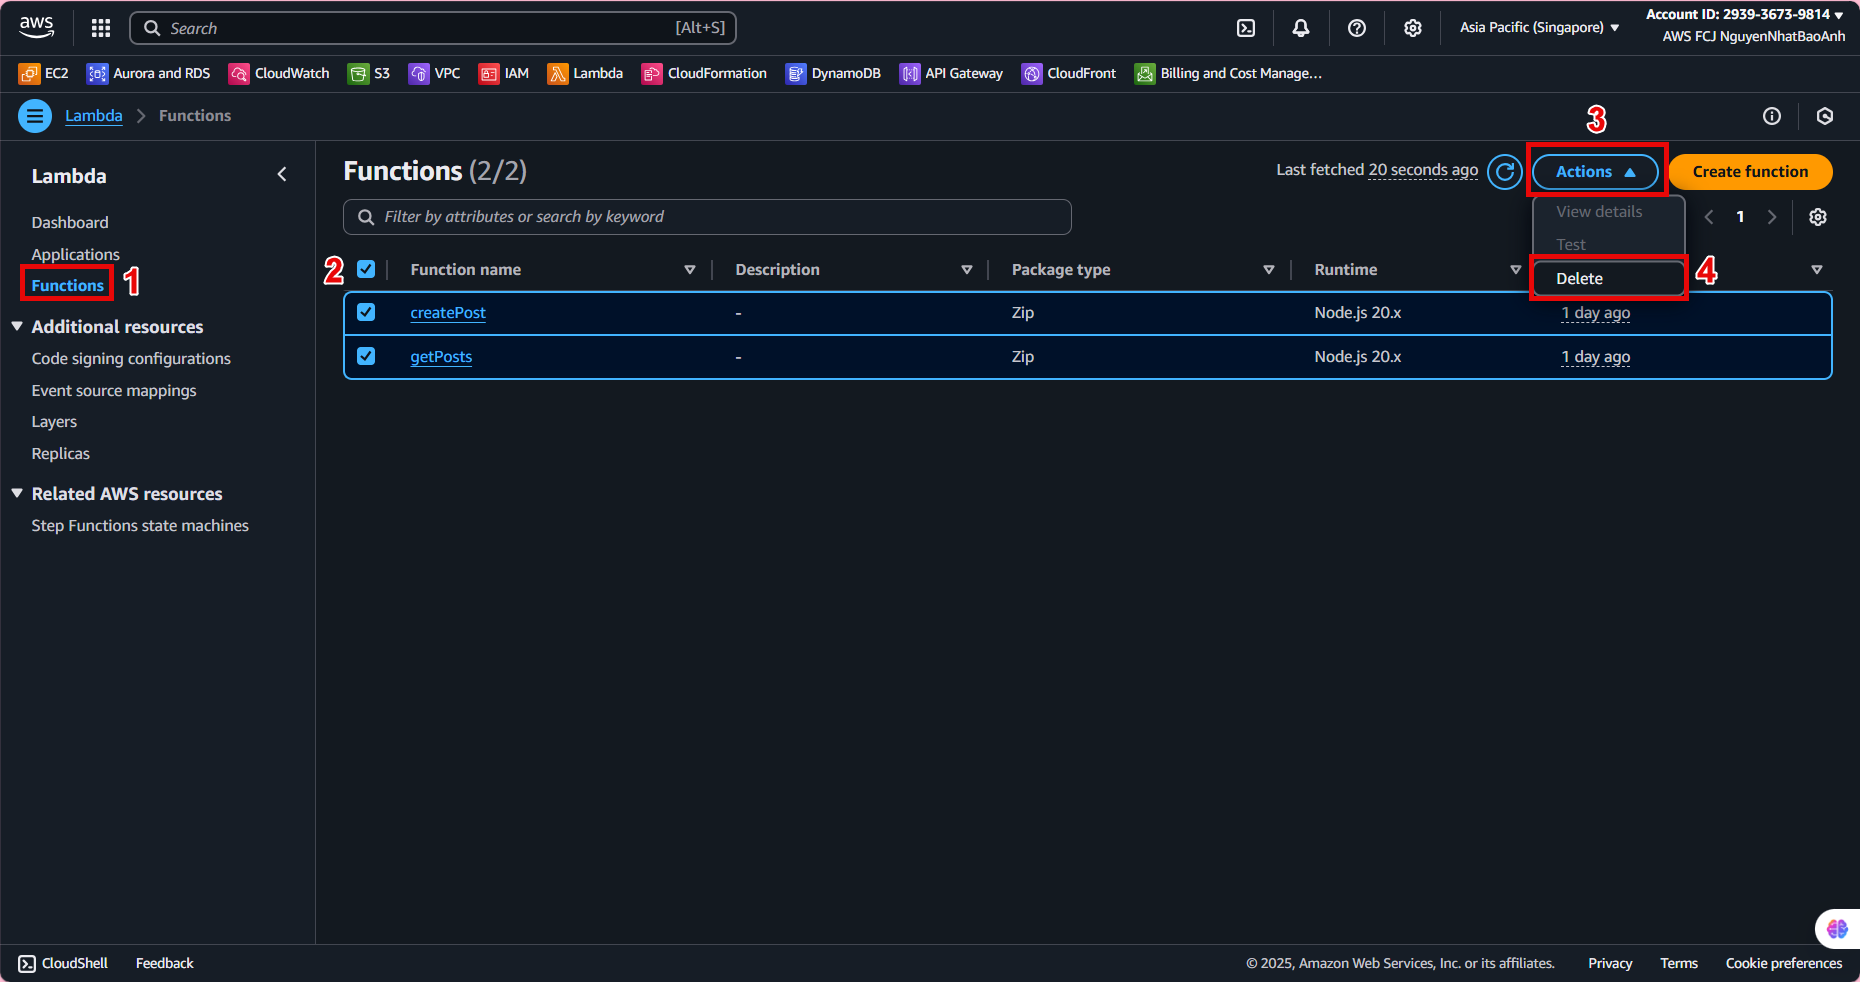Image resolution: width=1860 pixels, height=982 pixels.
Task: Deselect the getPosts function checkbox
Action: 366,356
